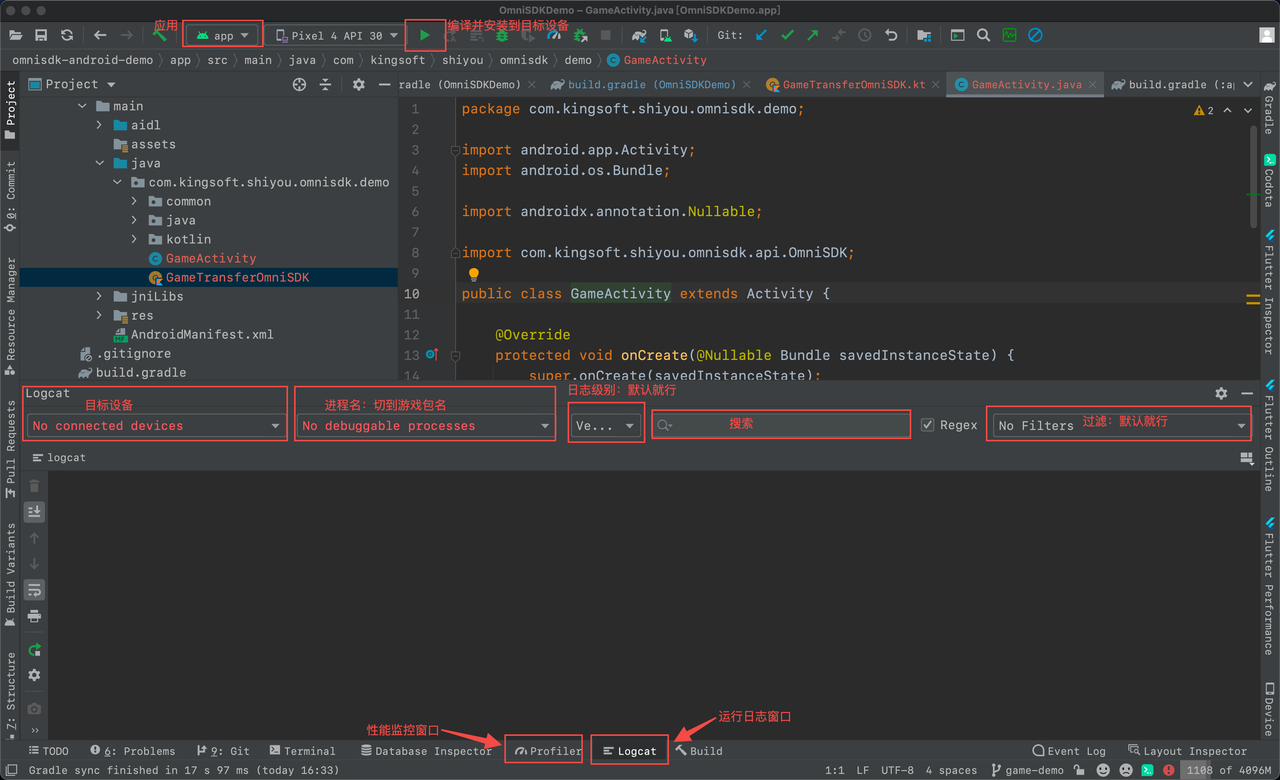
Task: Open the No debuggable processes dropdown
Action: pos(425,426)
